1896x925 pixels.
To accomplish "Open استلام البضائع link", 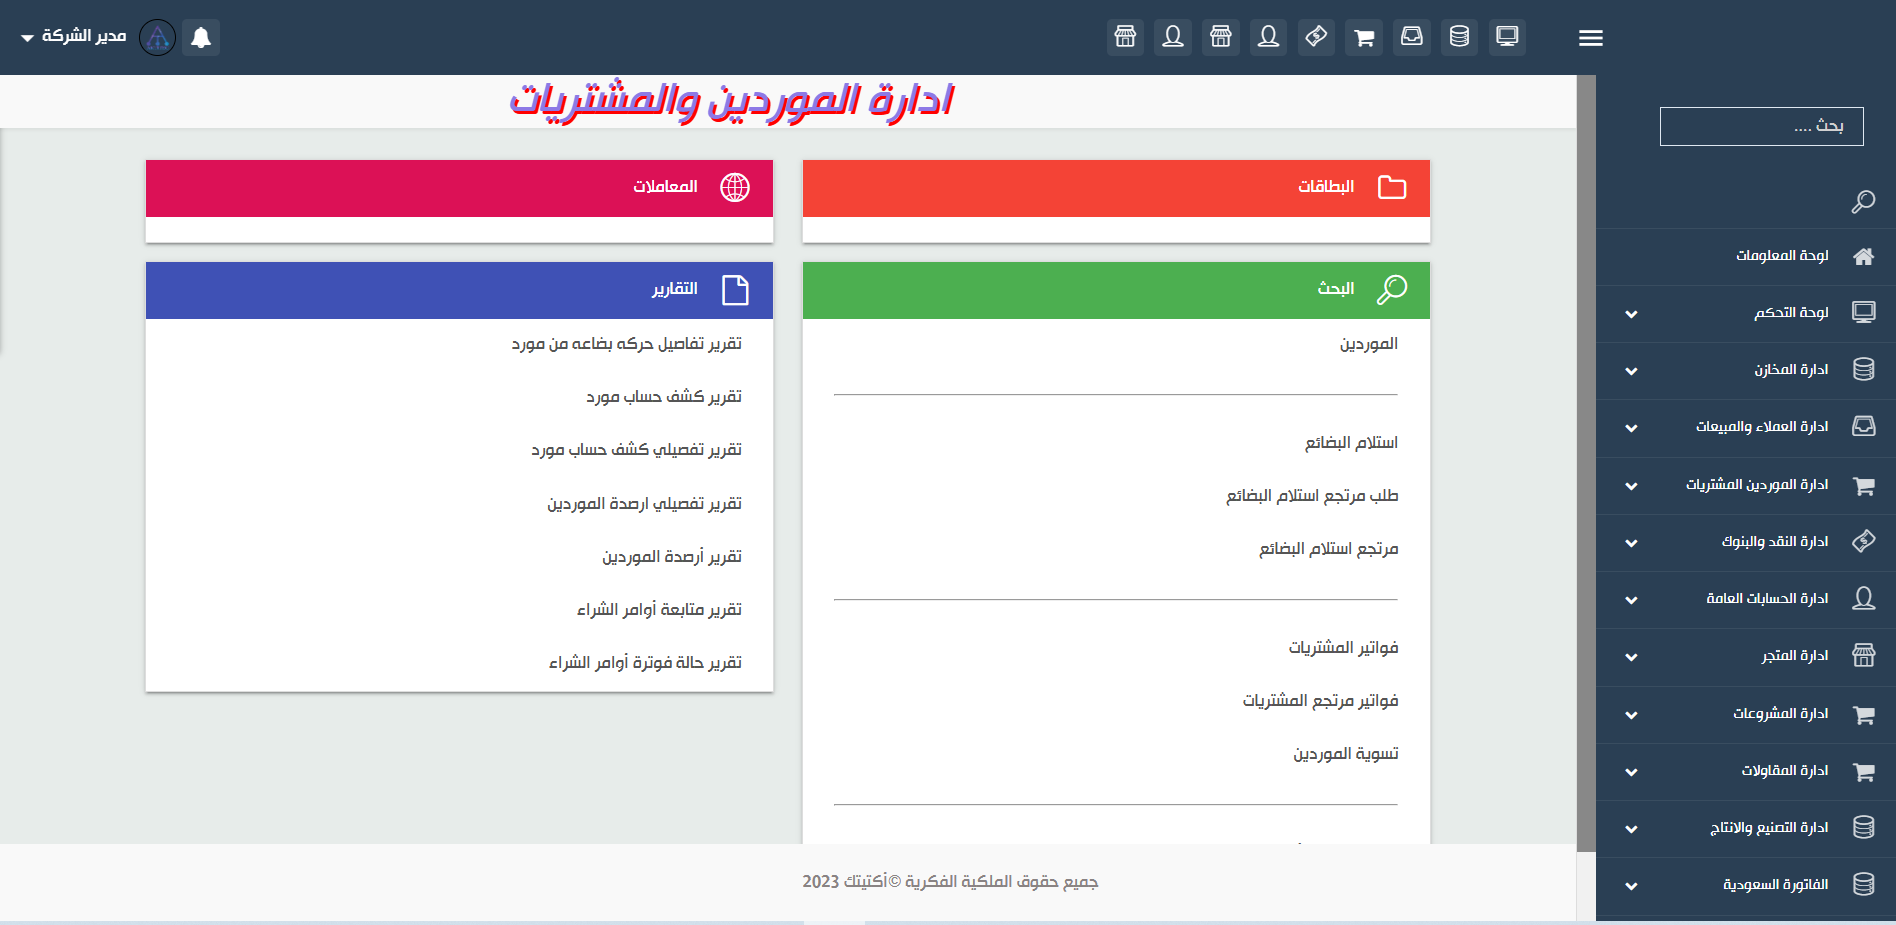I will (x=1351, y=442).
